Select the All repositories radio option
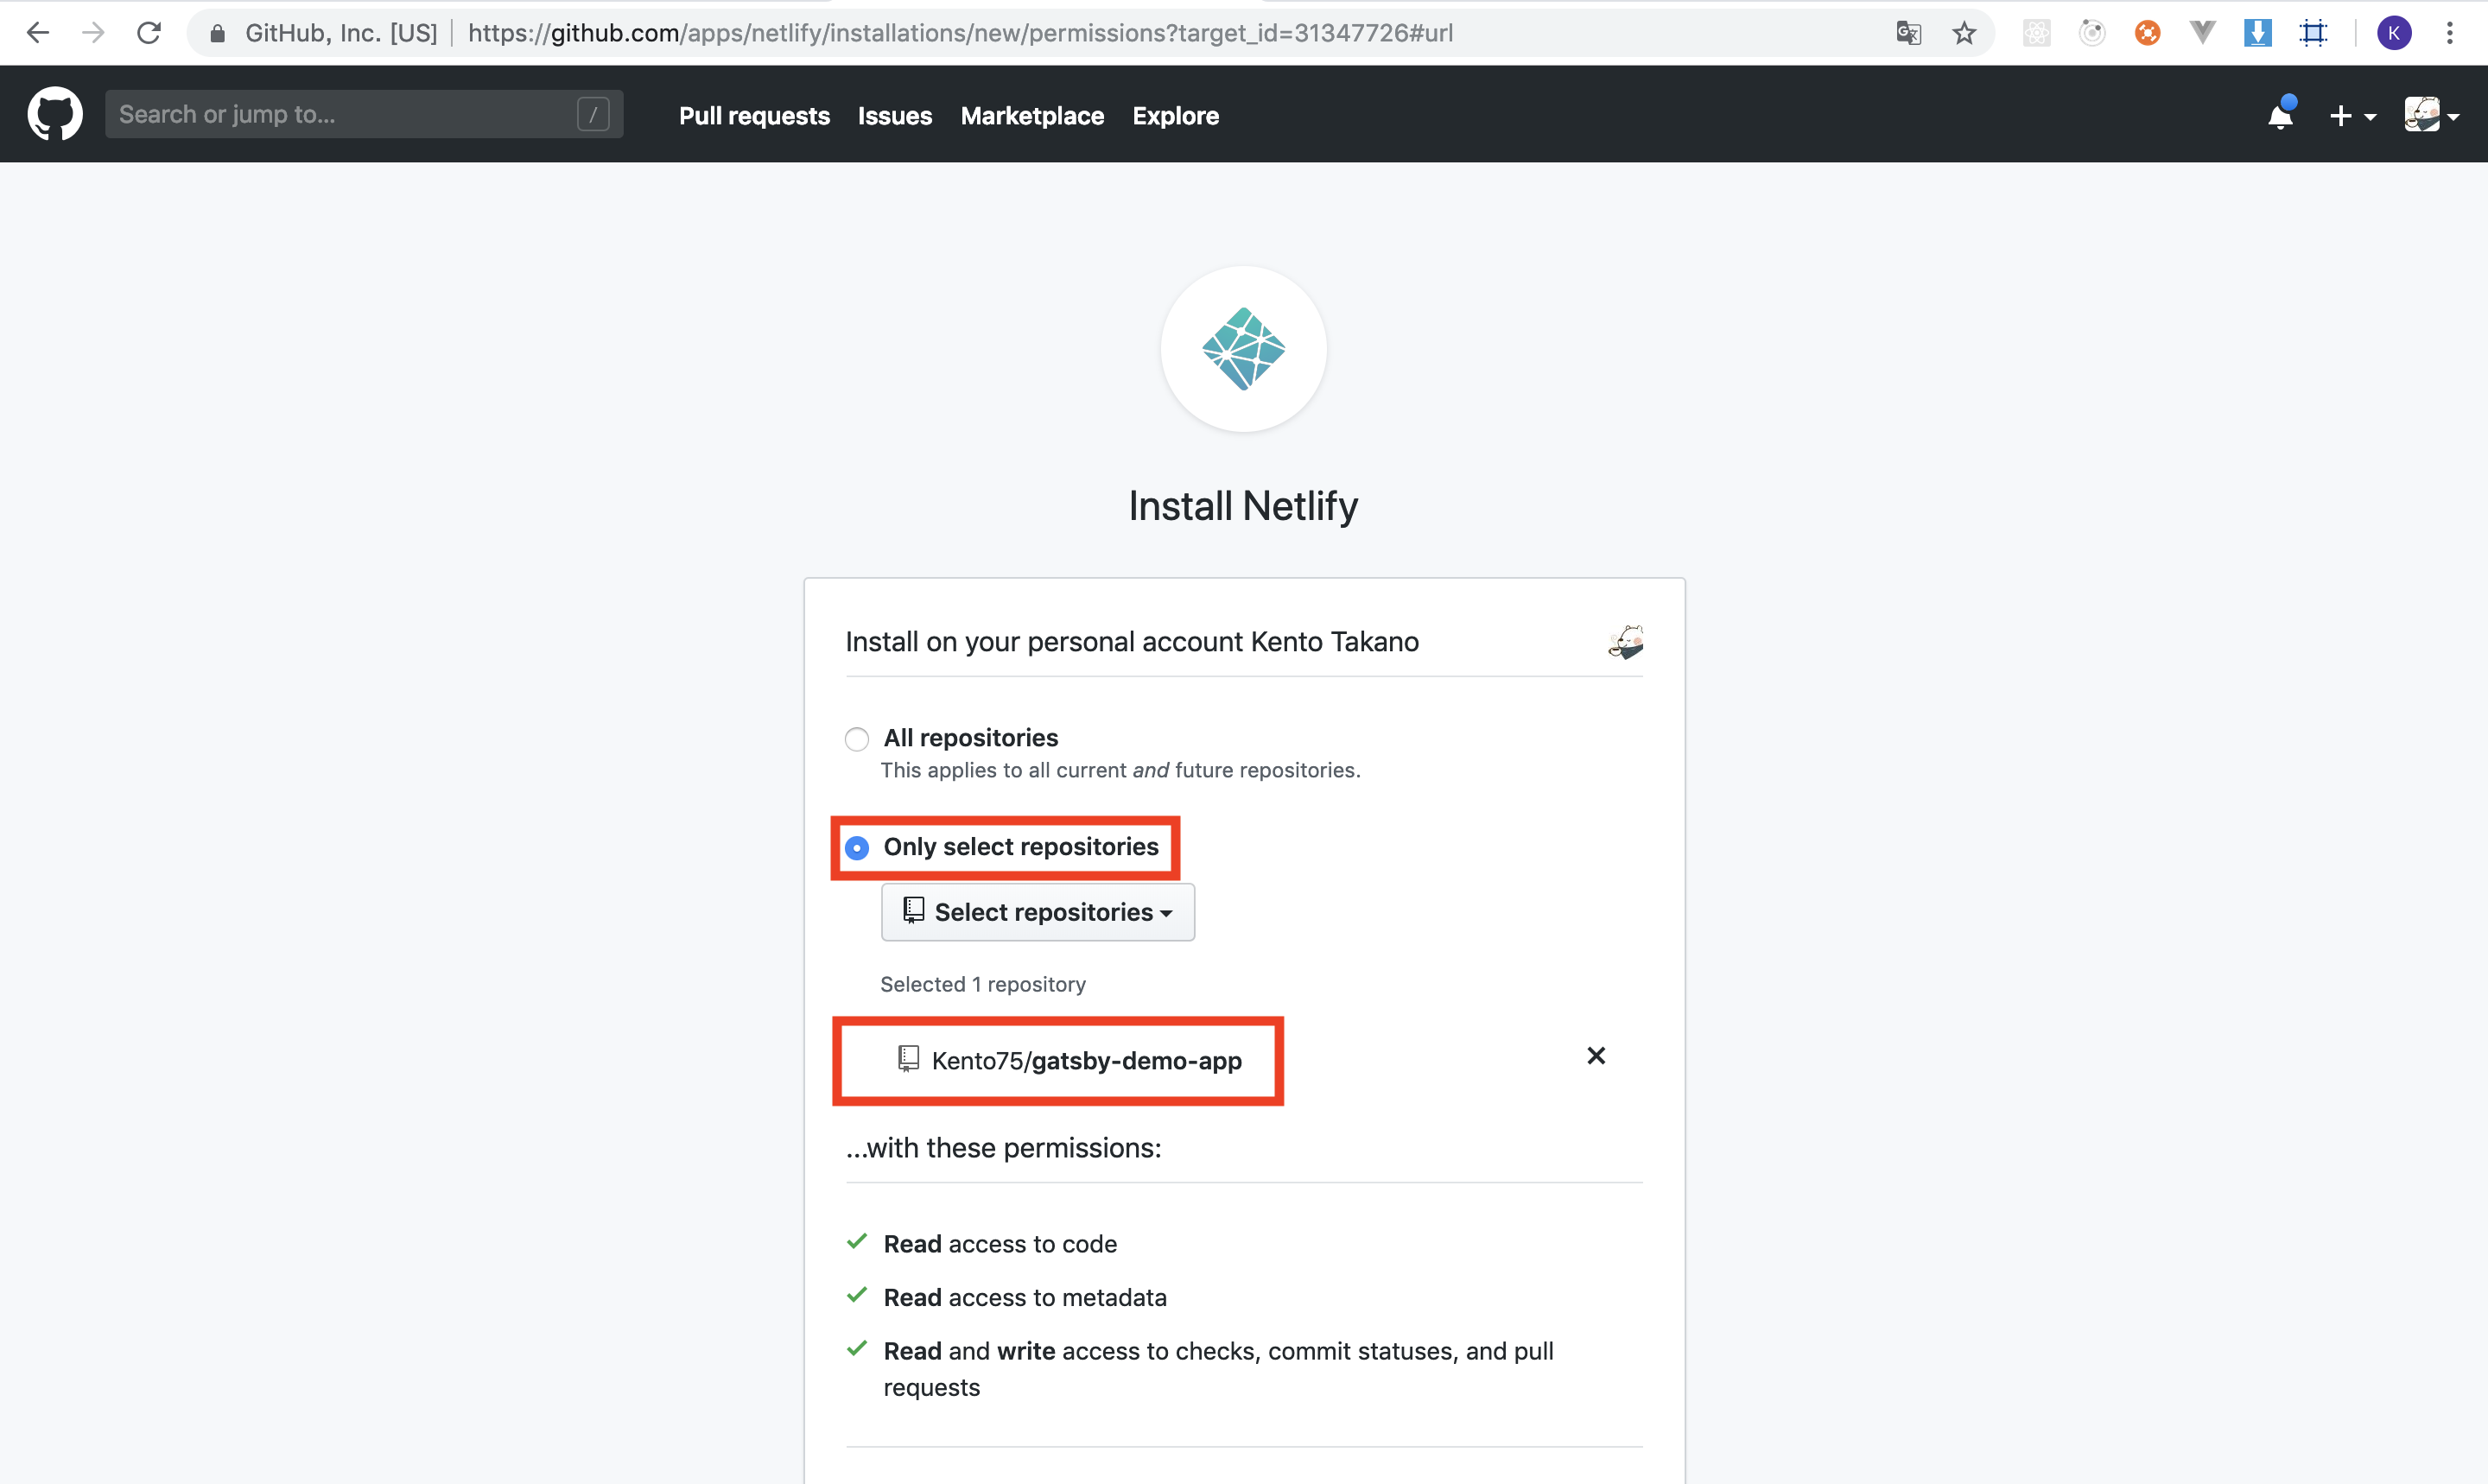The width and height of the screenshot is (2488, 1484). pos(857,739)
